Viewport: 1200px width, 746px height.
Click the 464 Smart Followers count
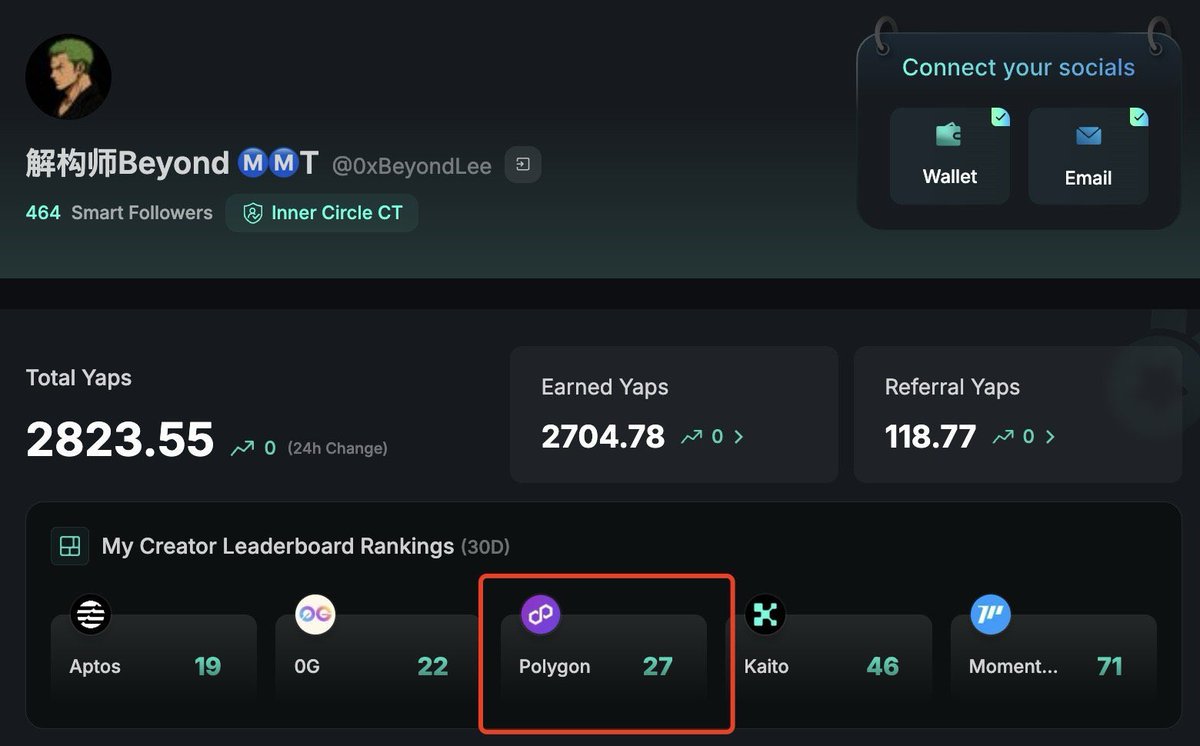(119, 213)
